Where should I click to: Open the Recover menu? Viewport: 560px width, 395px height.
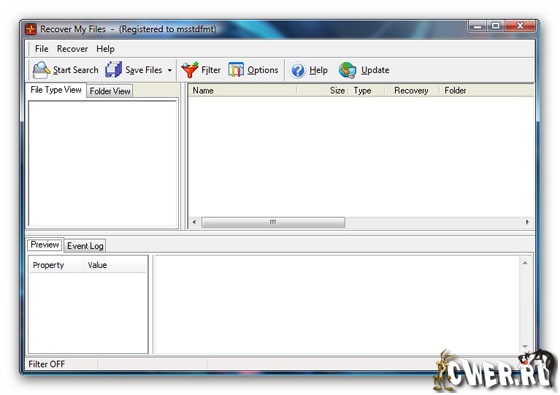point(72,49)
